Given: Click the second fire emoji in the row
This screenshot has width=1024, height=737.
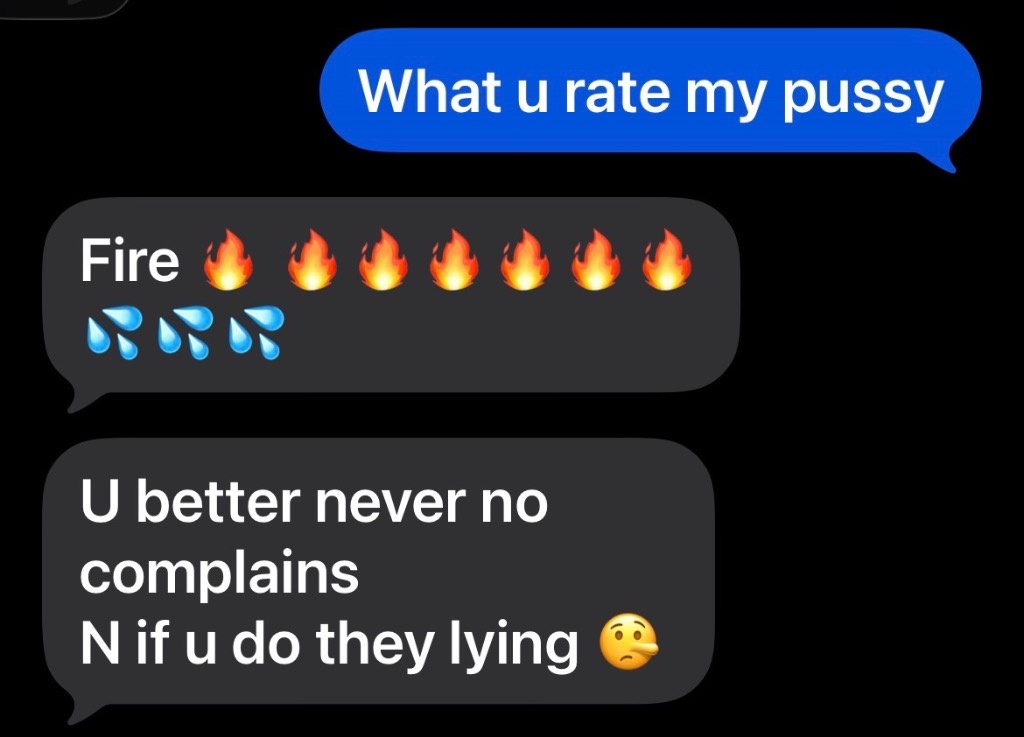Looking at the screenshot, I should tap(313, 259).
